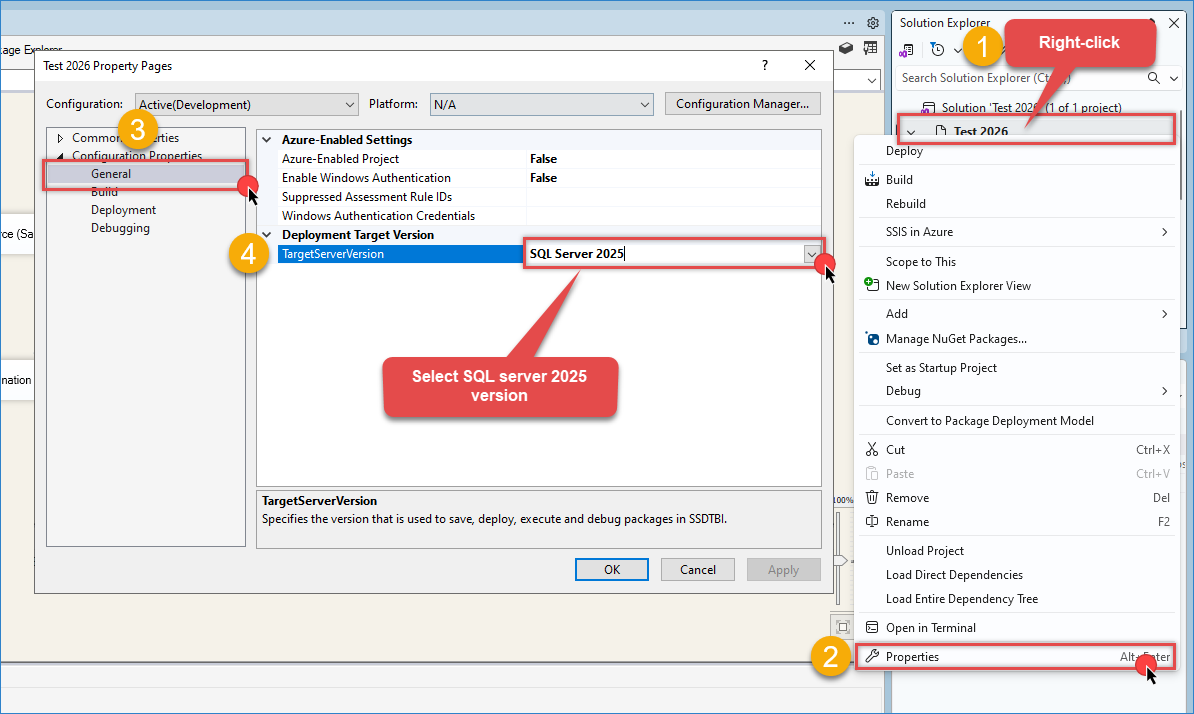Open the Configuration dropdown
The height and width of the screenshot is (714, 1194).
pos(245,104)
